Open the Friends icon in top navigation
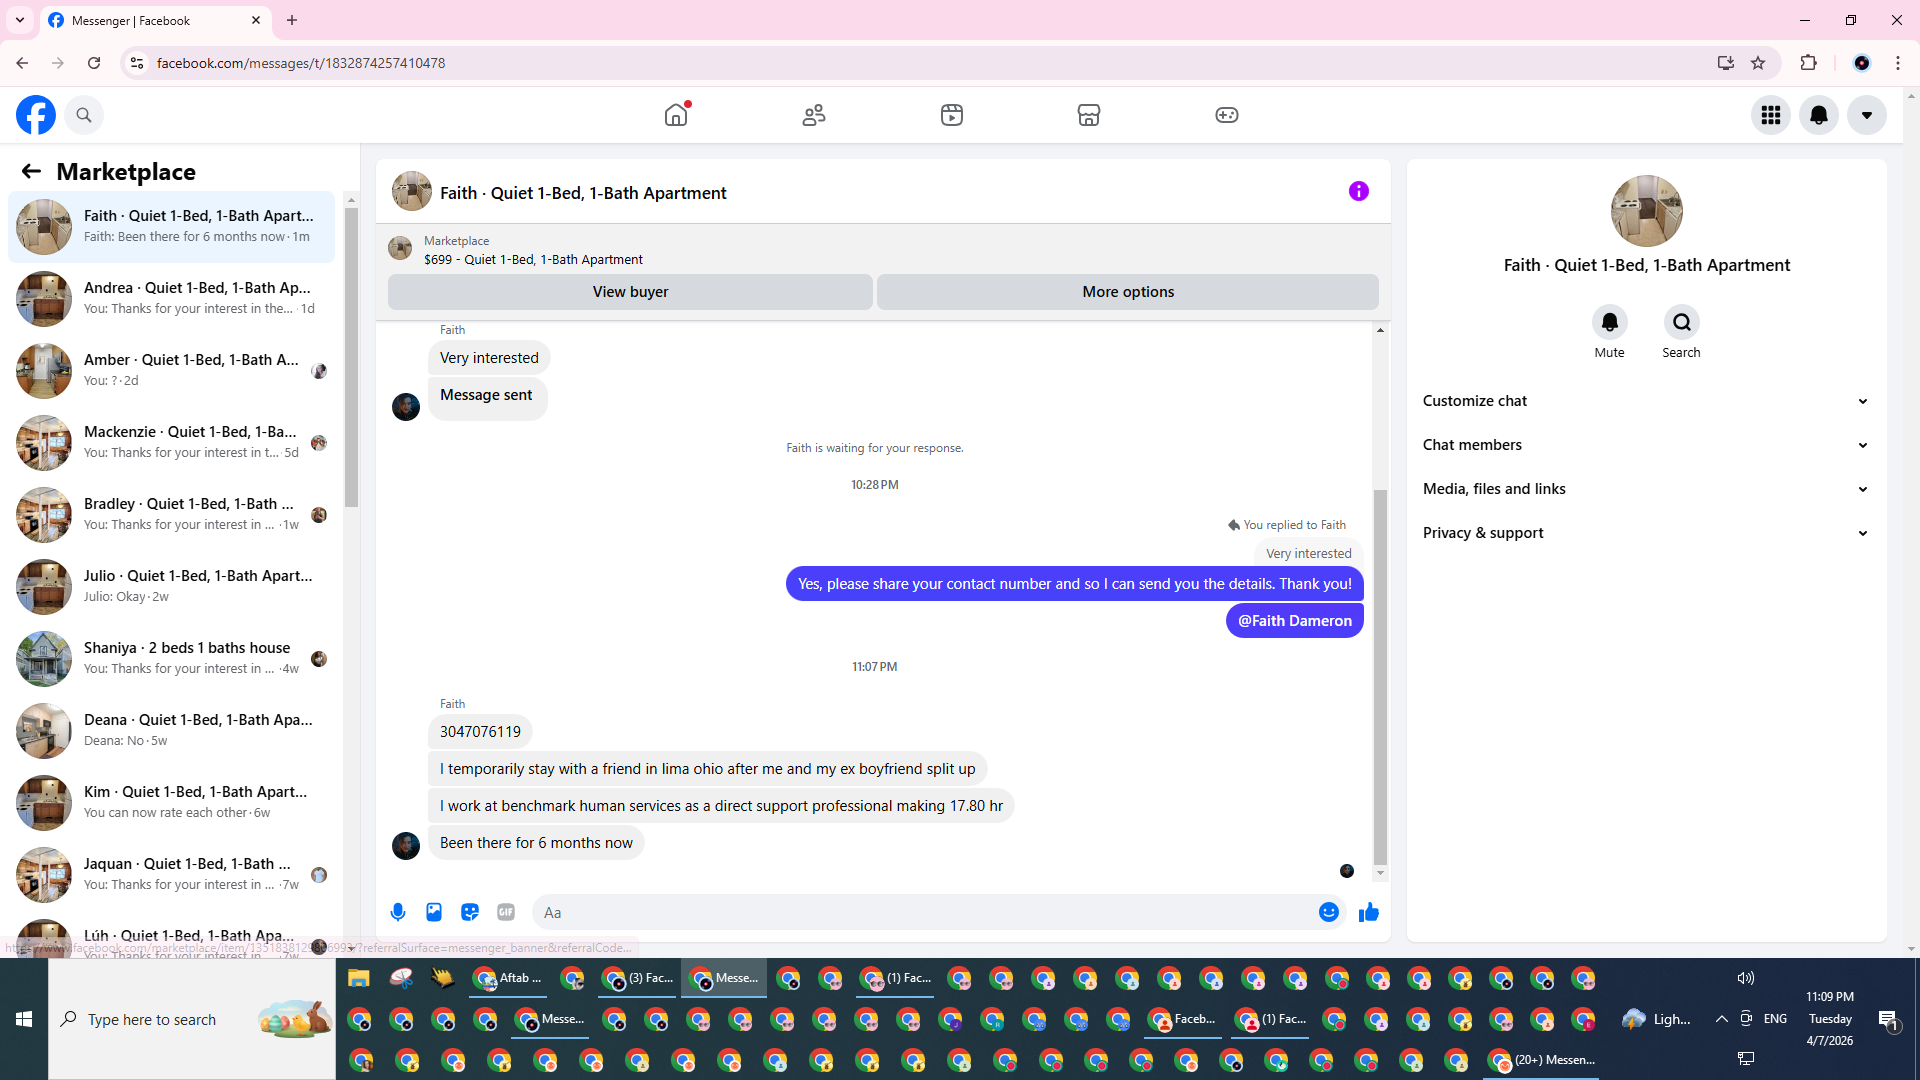The image size is (1920, 1080). [x=814, y=115]
